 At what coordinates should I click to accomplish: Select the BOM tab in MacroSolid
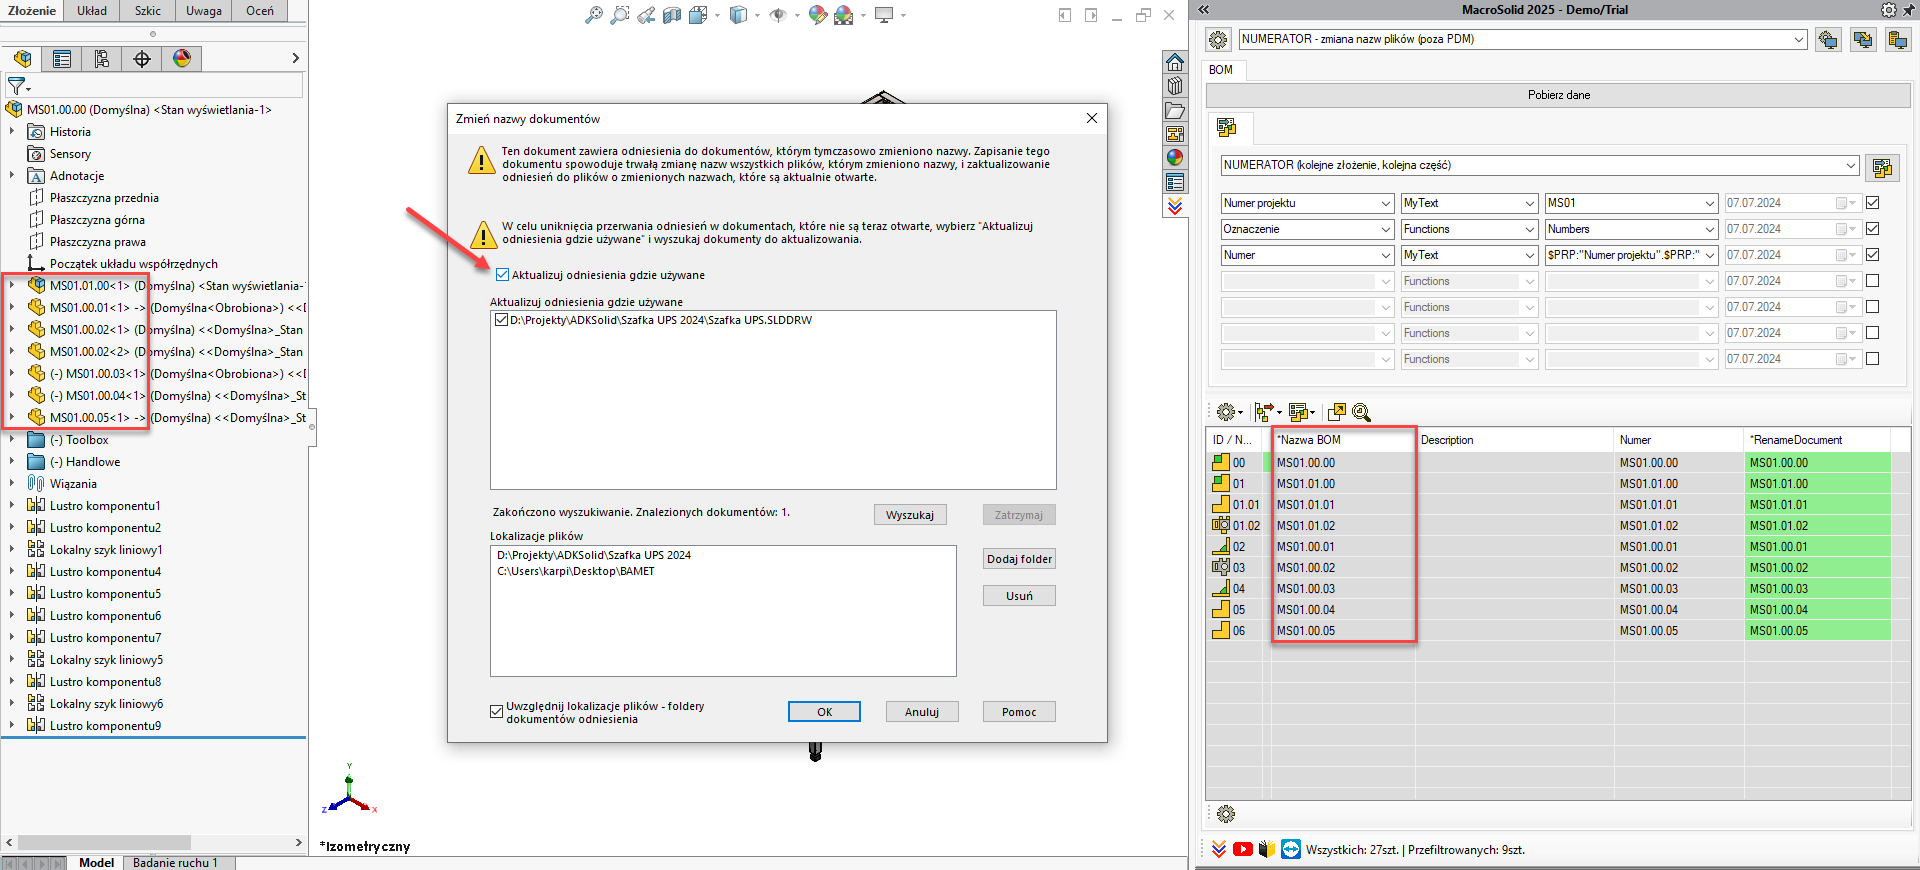point(1221,70)
